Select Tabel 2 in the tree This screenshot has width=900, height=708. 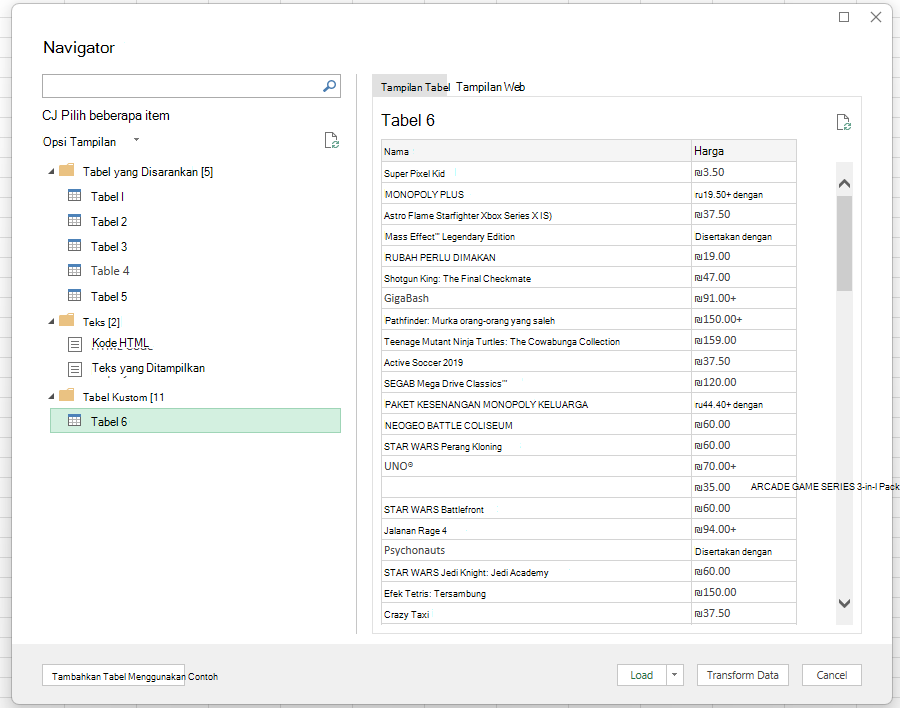pos(108,222)
